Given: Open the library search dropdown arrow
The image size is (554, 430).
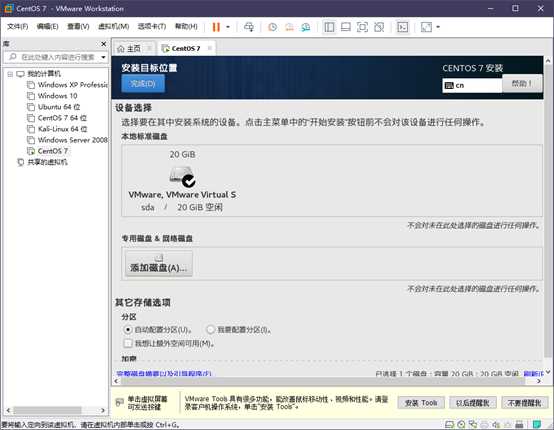Looking at the screenshot, I should (x=103, y=57).
